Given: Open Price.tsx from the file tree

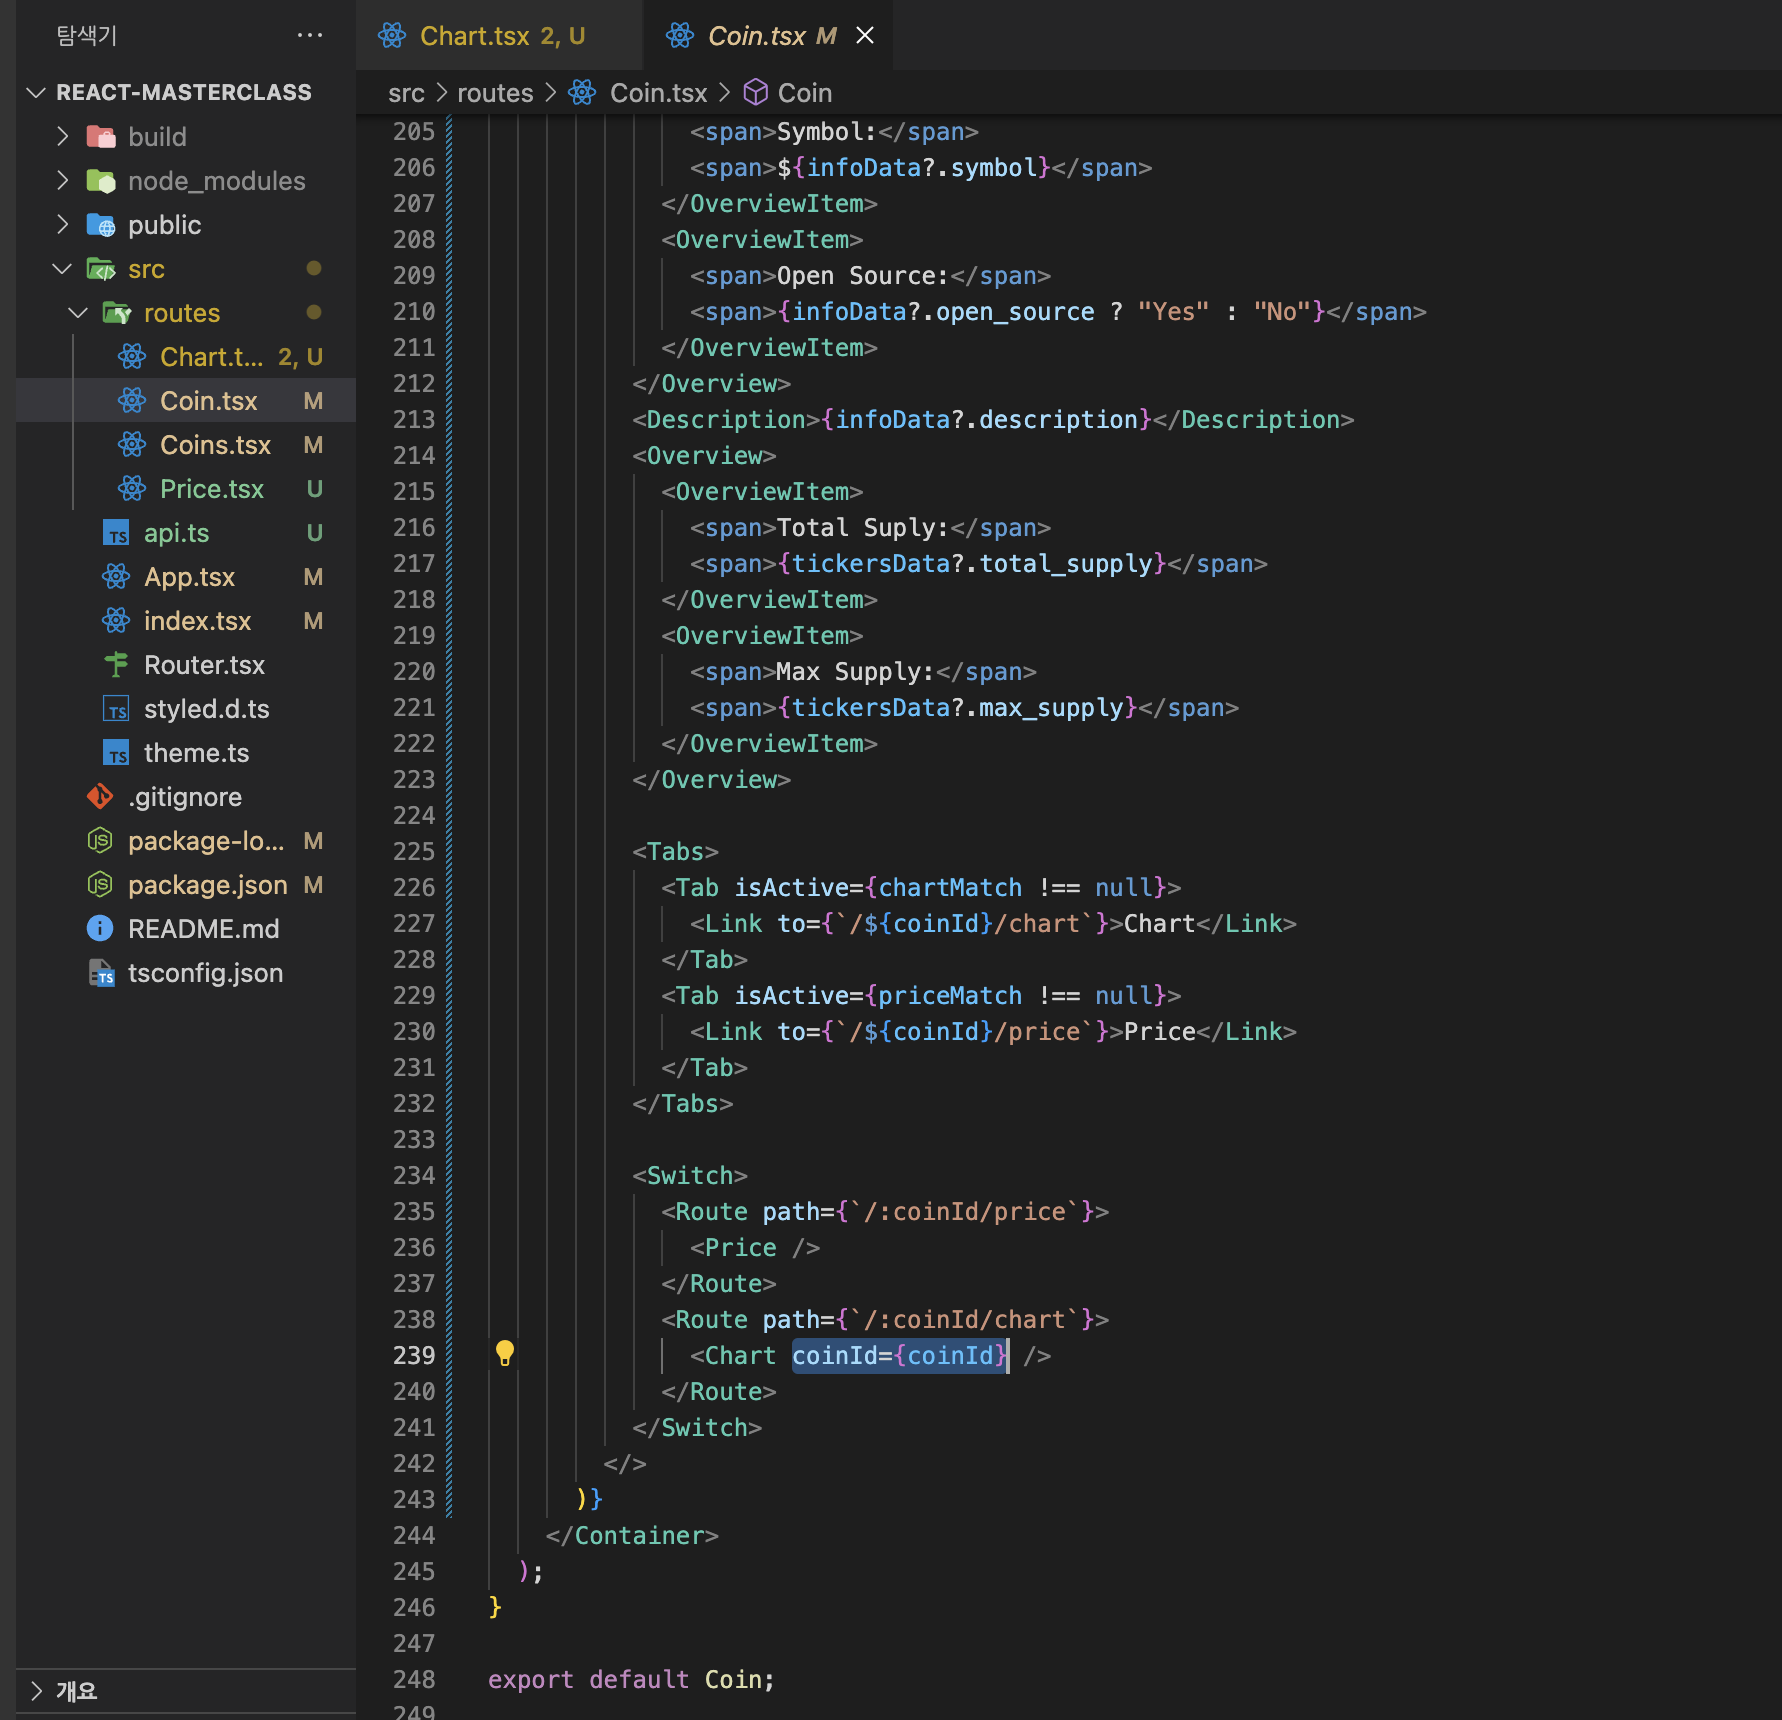Looking at the screenshot, I should [211, 489].
